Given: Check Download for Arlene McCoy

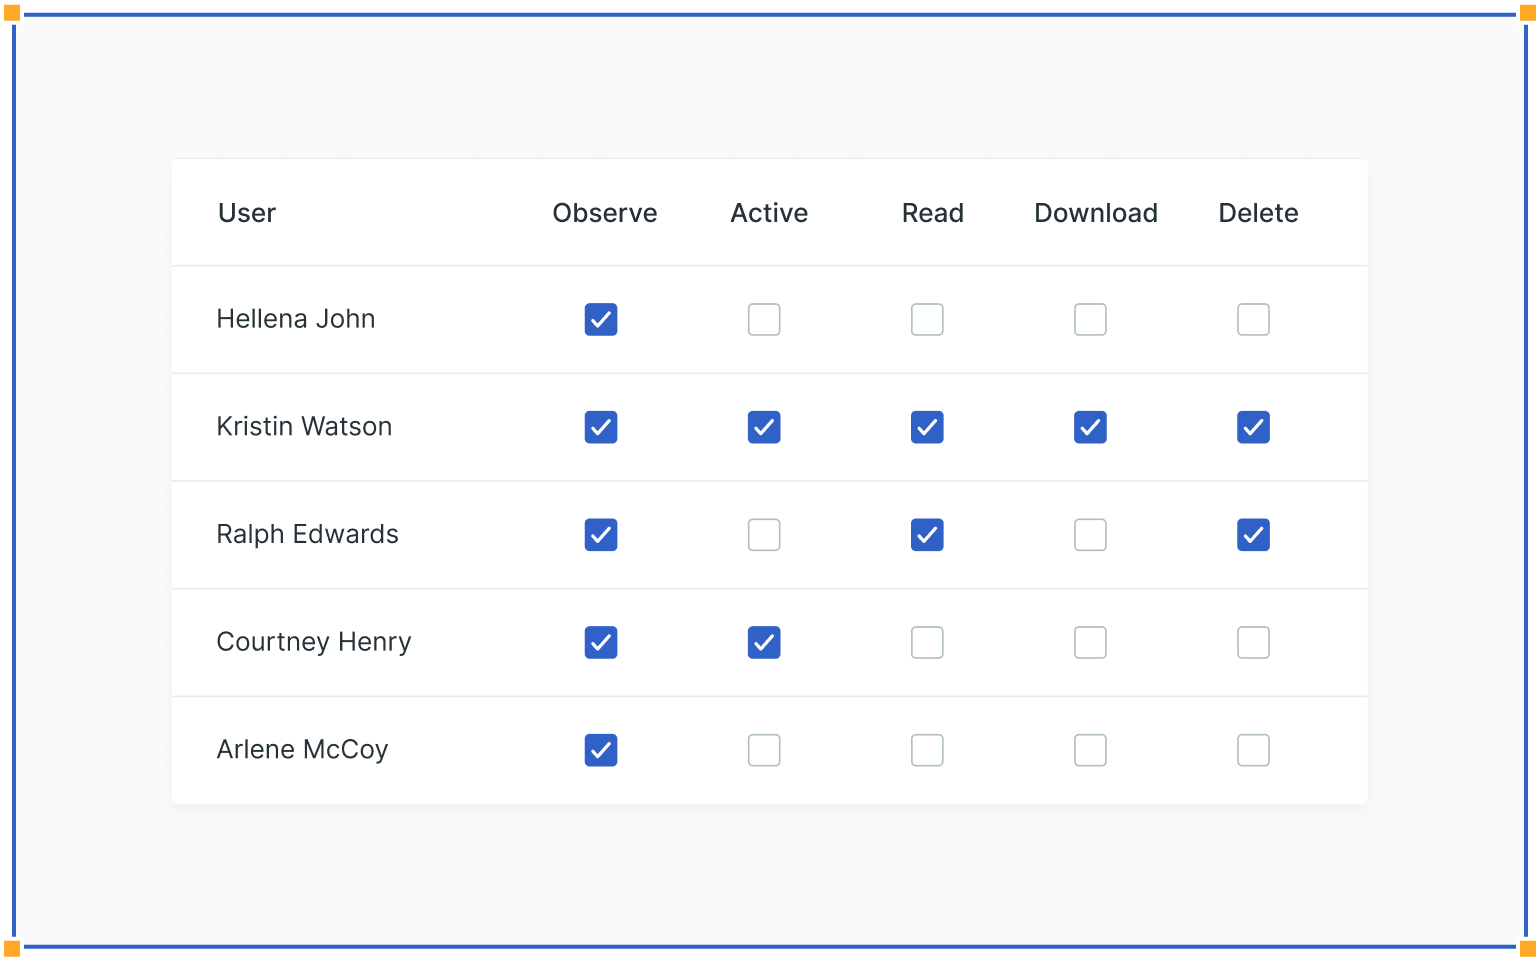Looking at the screenshot, I should [x=1090, y=750].
